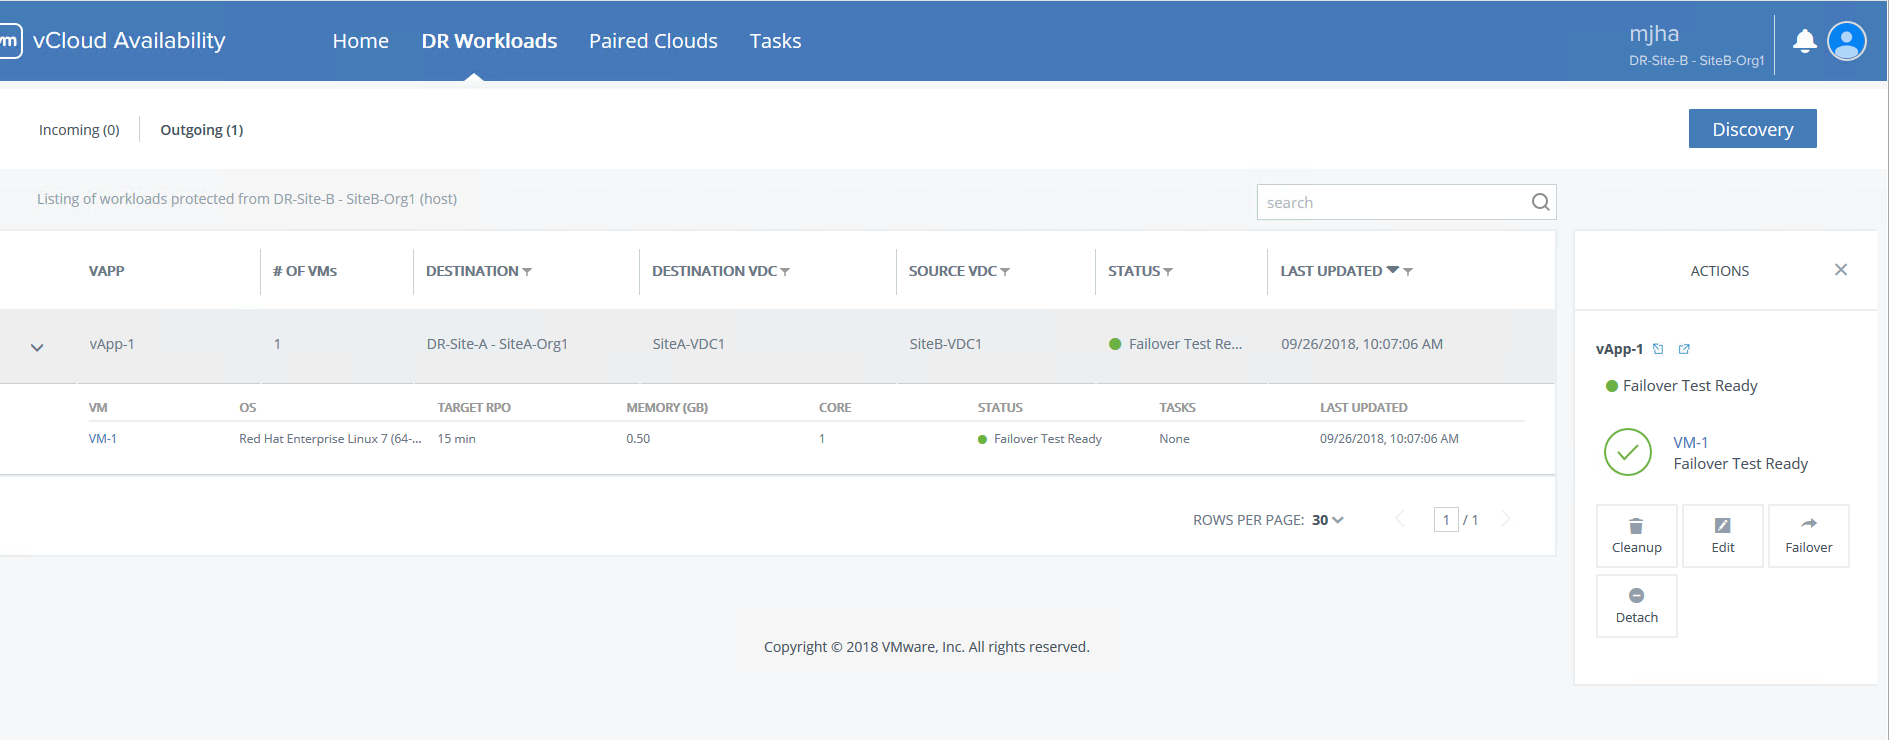
Task: Open the Status column filter
Action: coord(1168,272)
